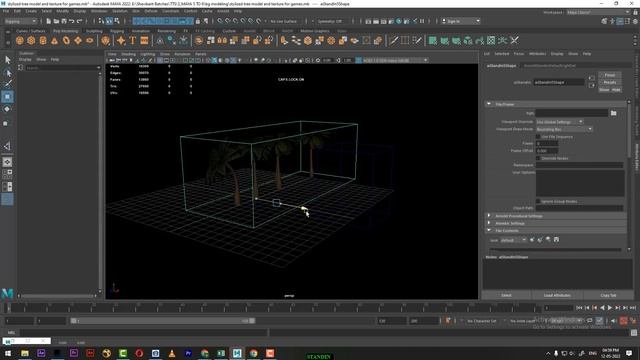Click play forward playback button
Screen dimensions: 640x360
(x=610, y=308)
